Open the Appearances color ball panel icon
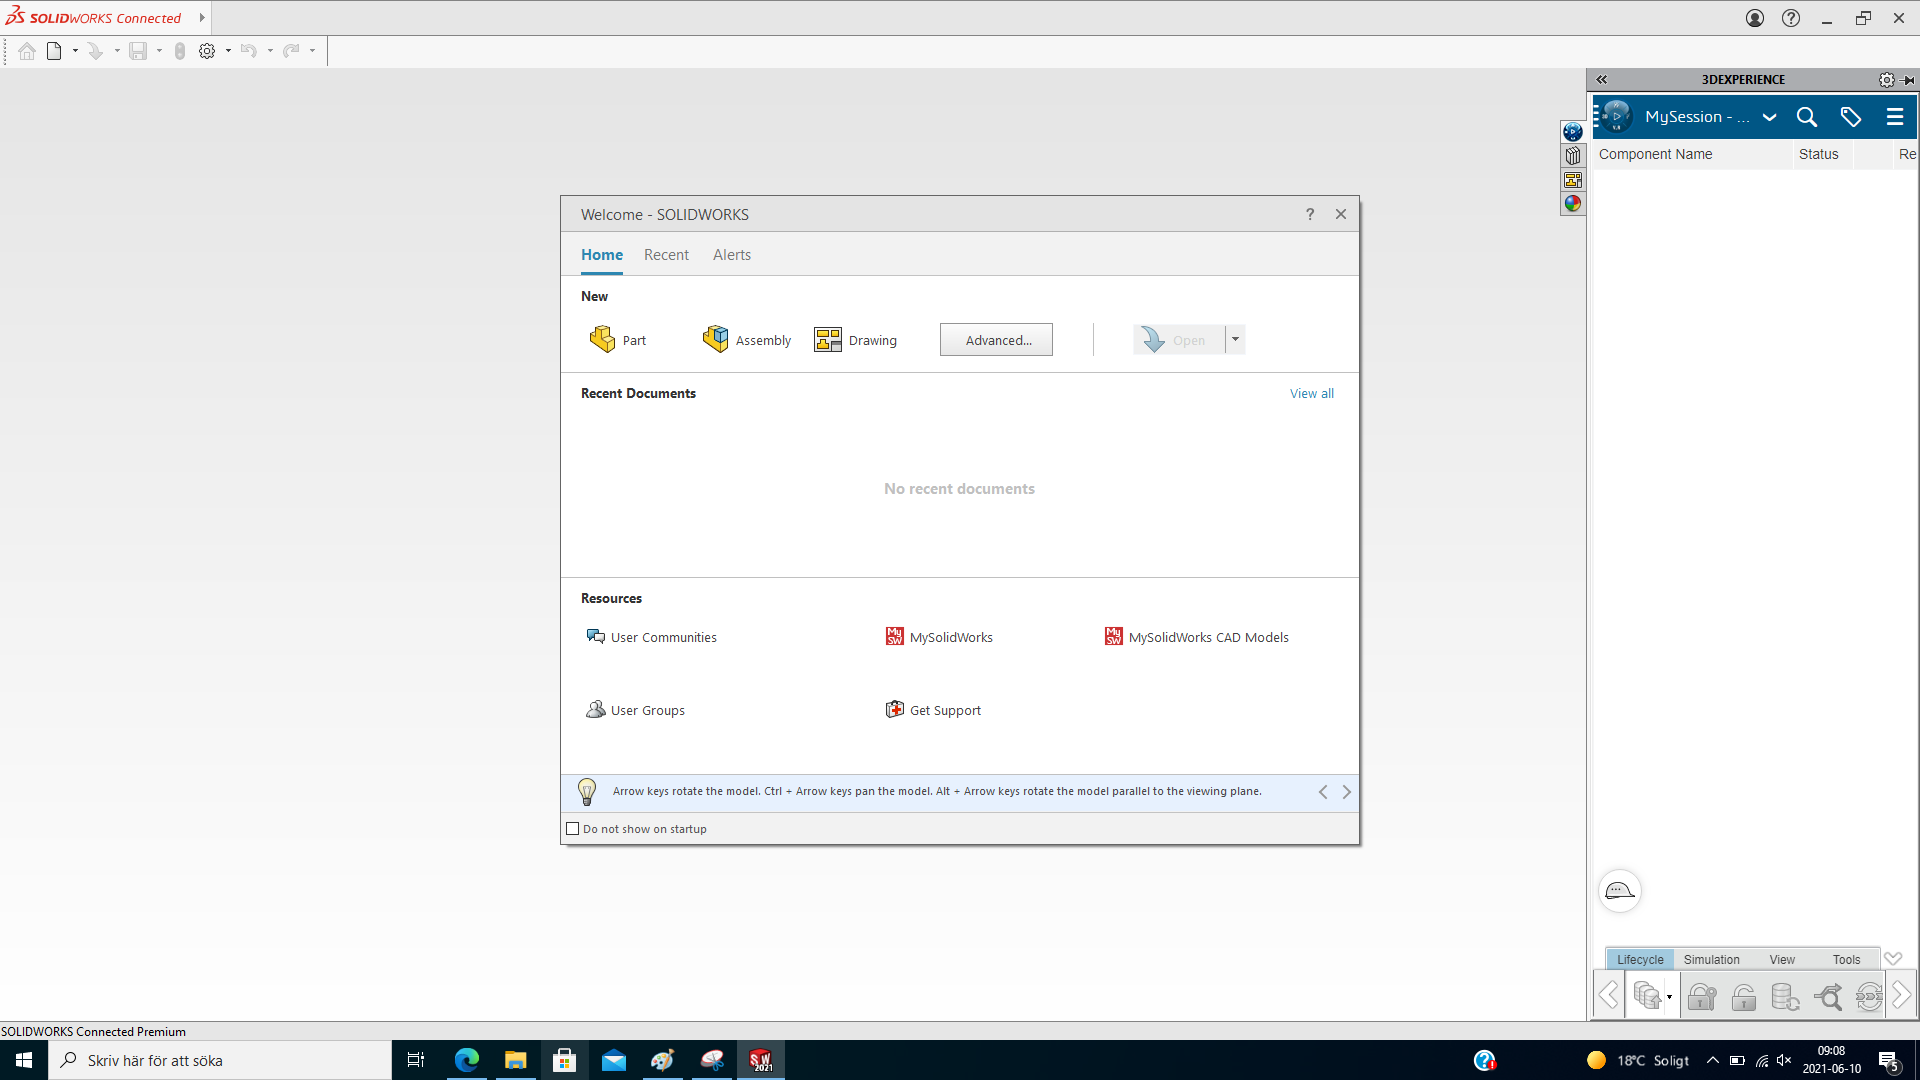The image size is (1920, 1080). pyautogui.click(x=1573, y=204)
